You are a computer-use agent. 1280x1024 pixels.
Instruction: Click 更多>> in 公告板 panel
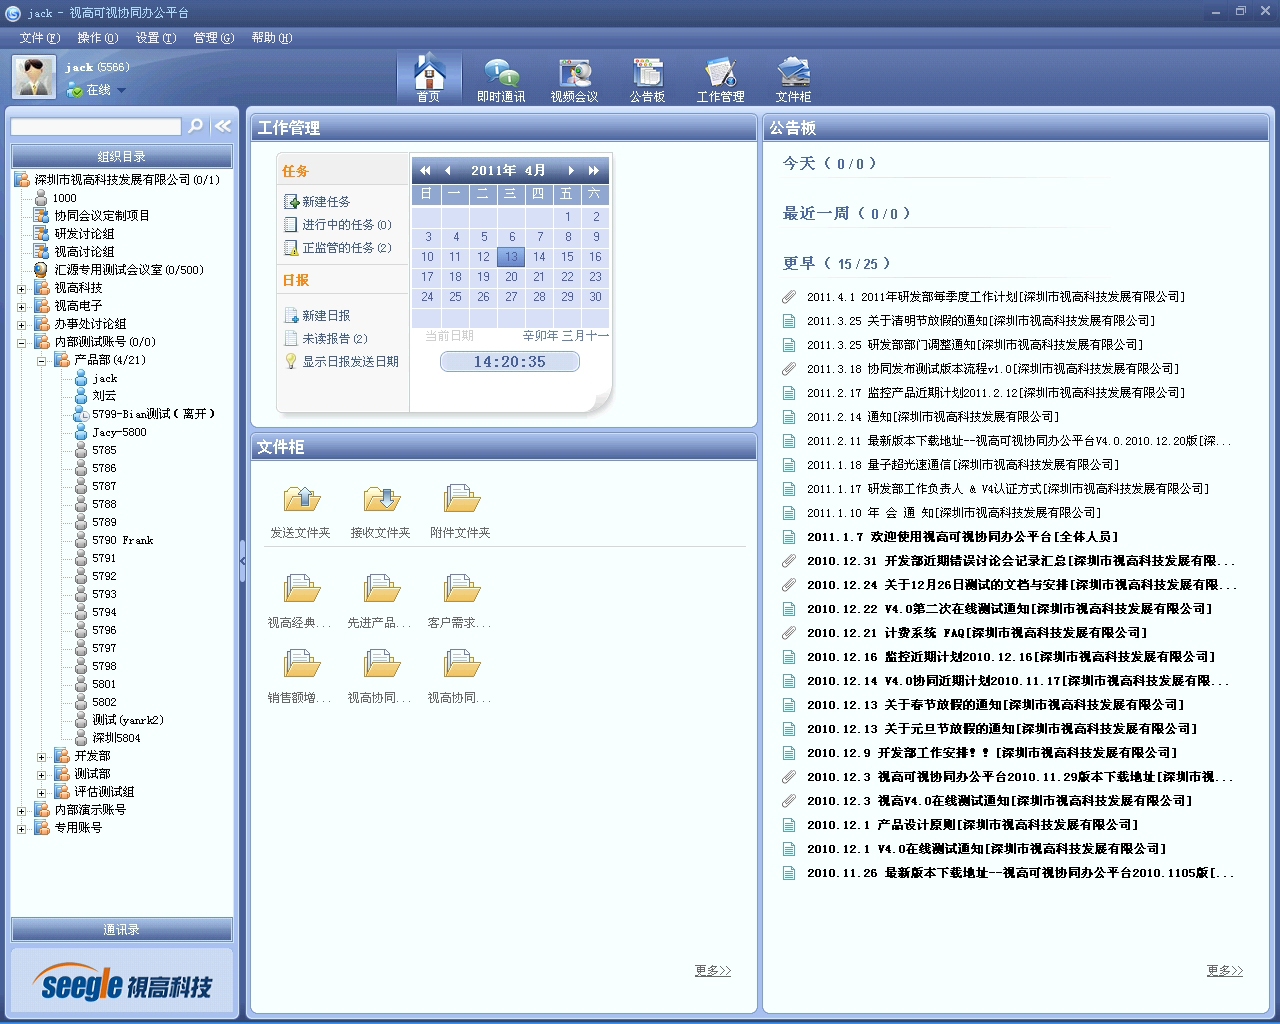tap(1225, 970)
